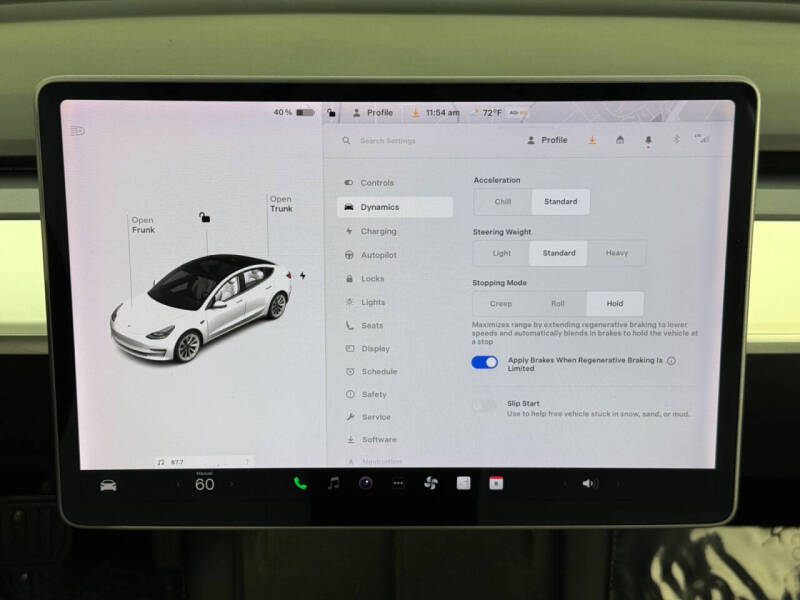Set Steering Weight to Heavy
The image size is (800, 600).
616,253
